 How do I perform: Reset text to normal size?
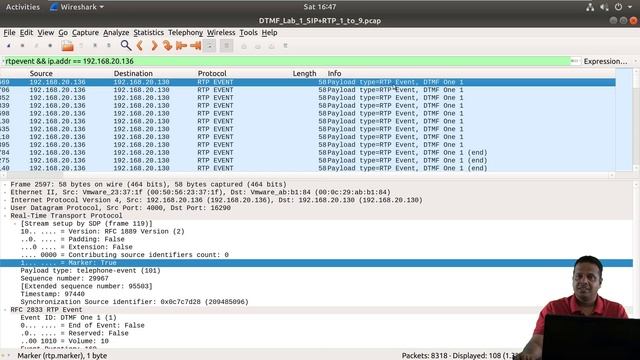271,46
